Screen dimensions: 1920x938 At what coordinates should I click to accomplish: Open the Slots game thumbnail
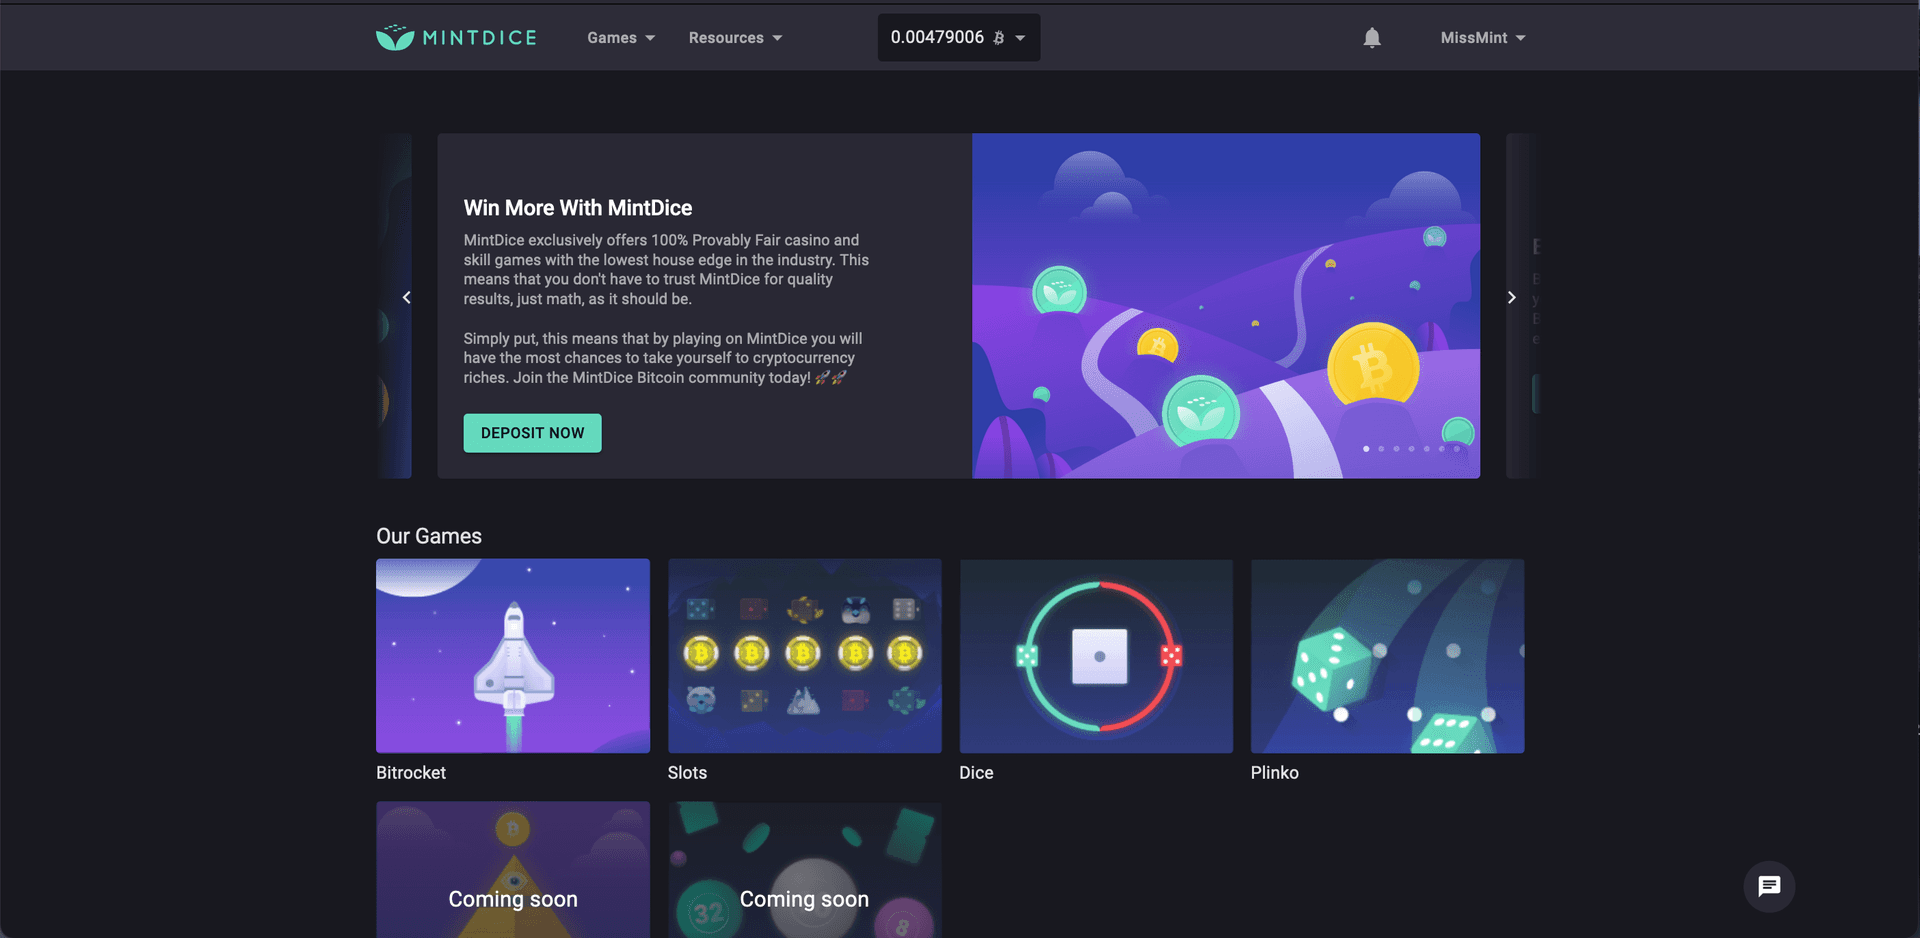tap(804, 655)
